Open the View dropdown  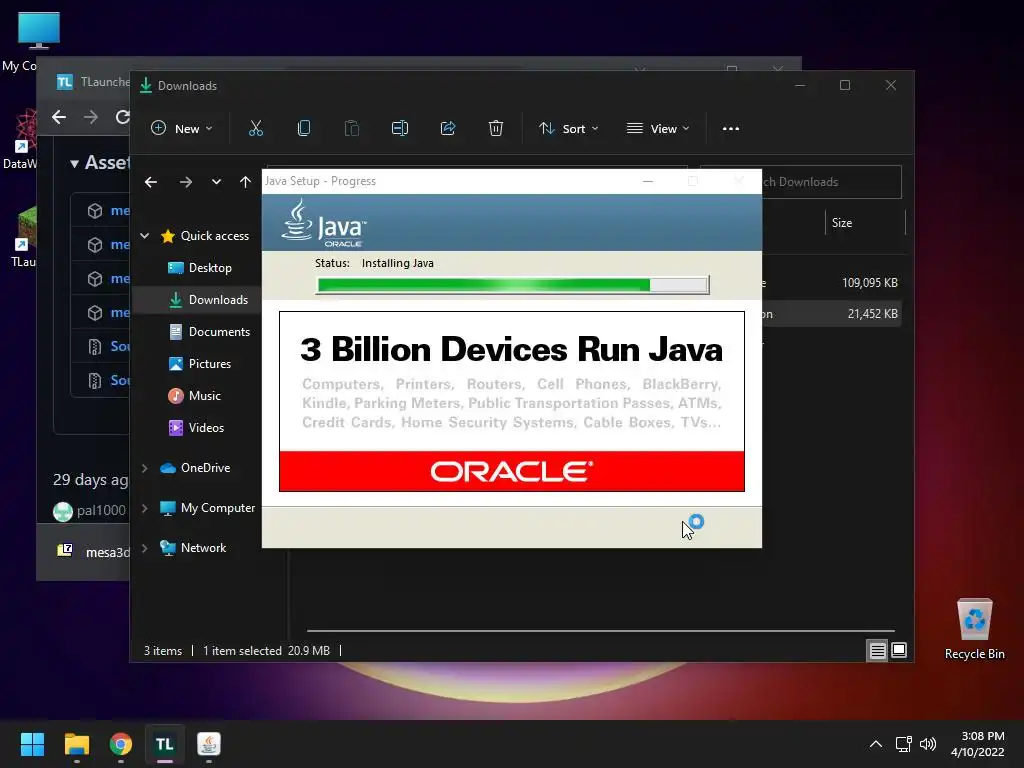tap(658, 129)
